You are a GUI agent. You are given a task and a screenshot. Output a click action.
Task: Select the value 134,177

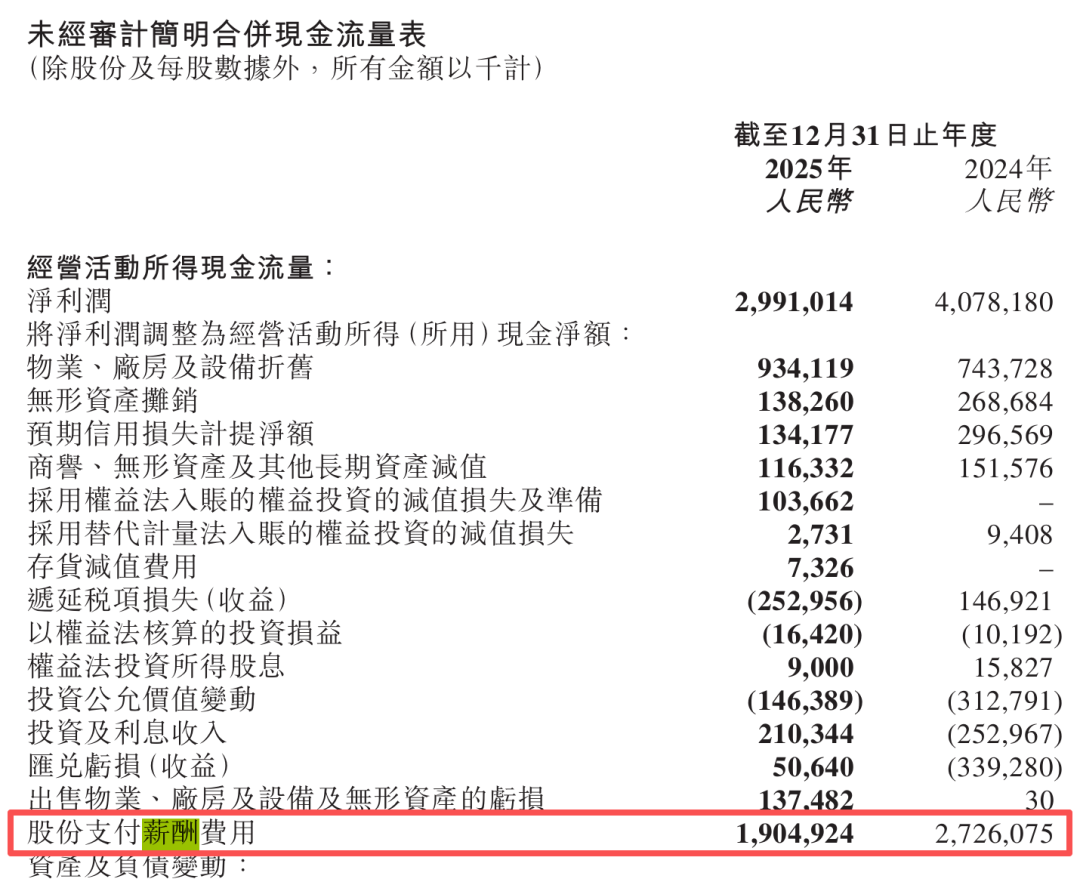coord(806,434)
